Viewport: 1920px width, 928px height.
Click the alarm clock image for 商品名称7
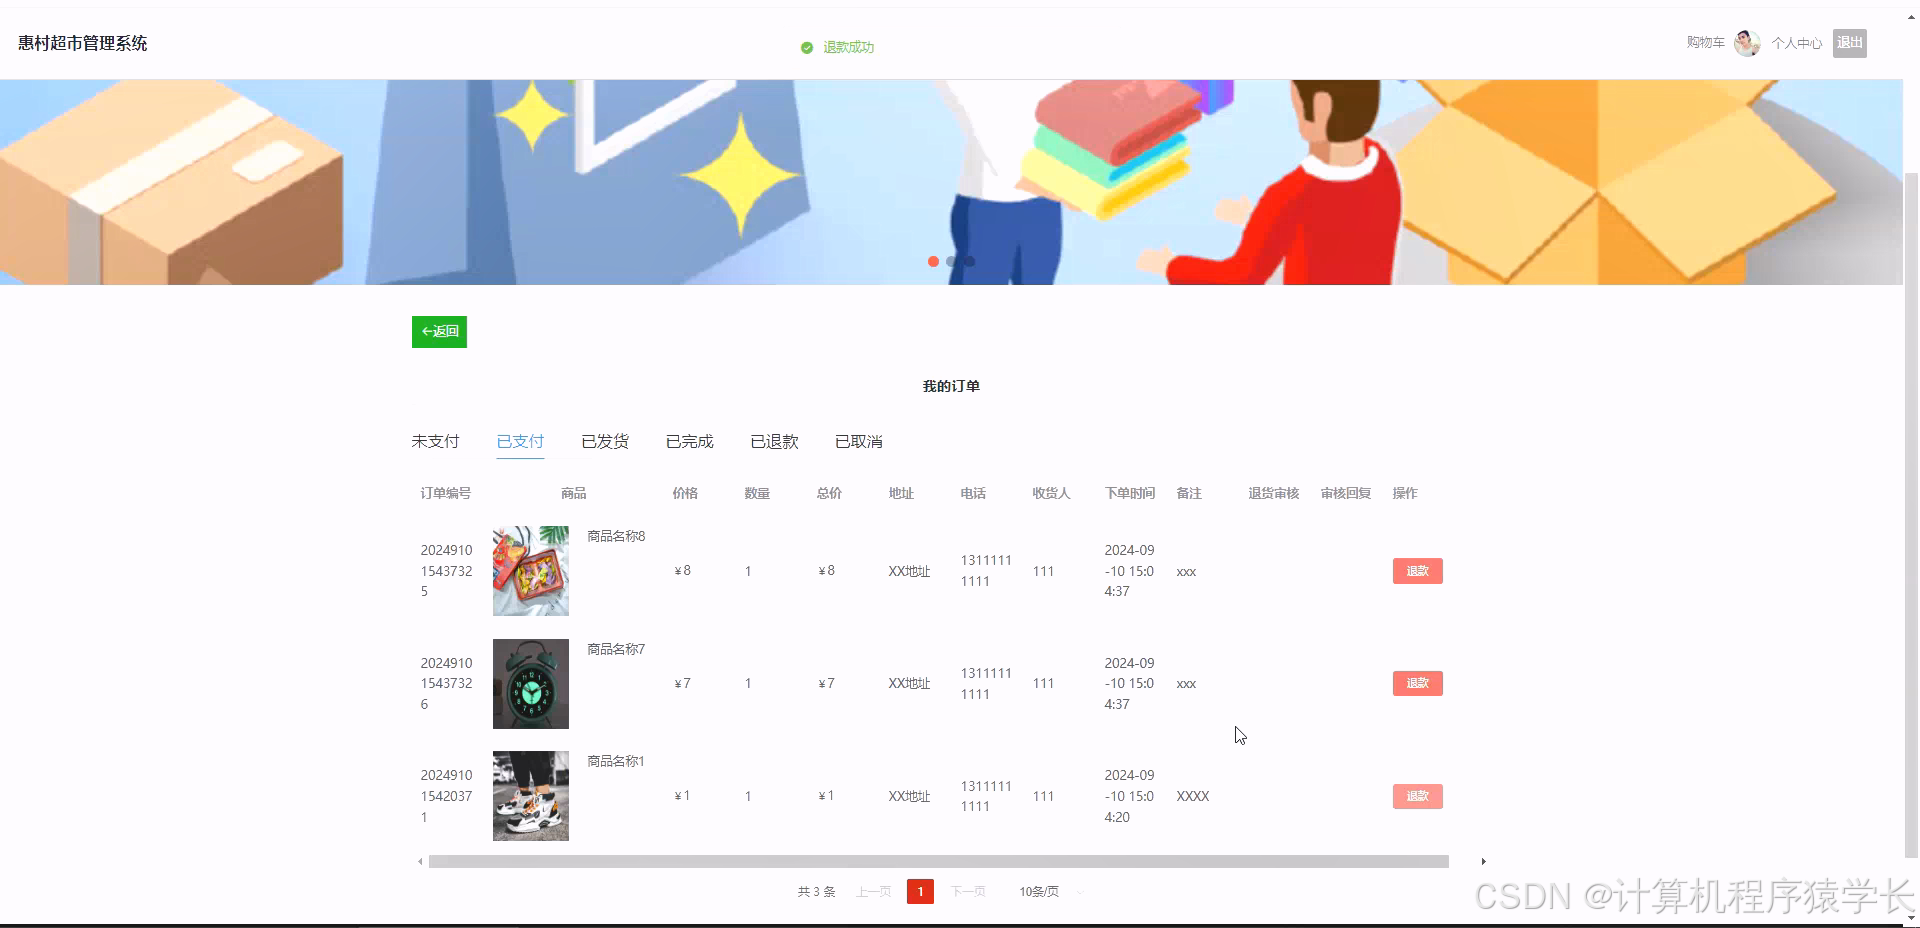coord(530,684)
